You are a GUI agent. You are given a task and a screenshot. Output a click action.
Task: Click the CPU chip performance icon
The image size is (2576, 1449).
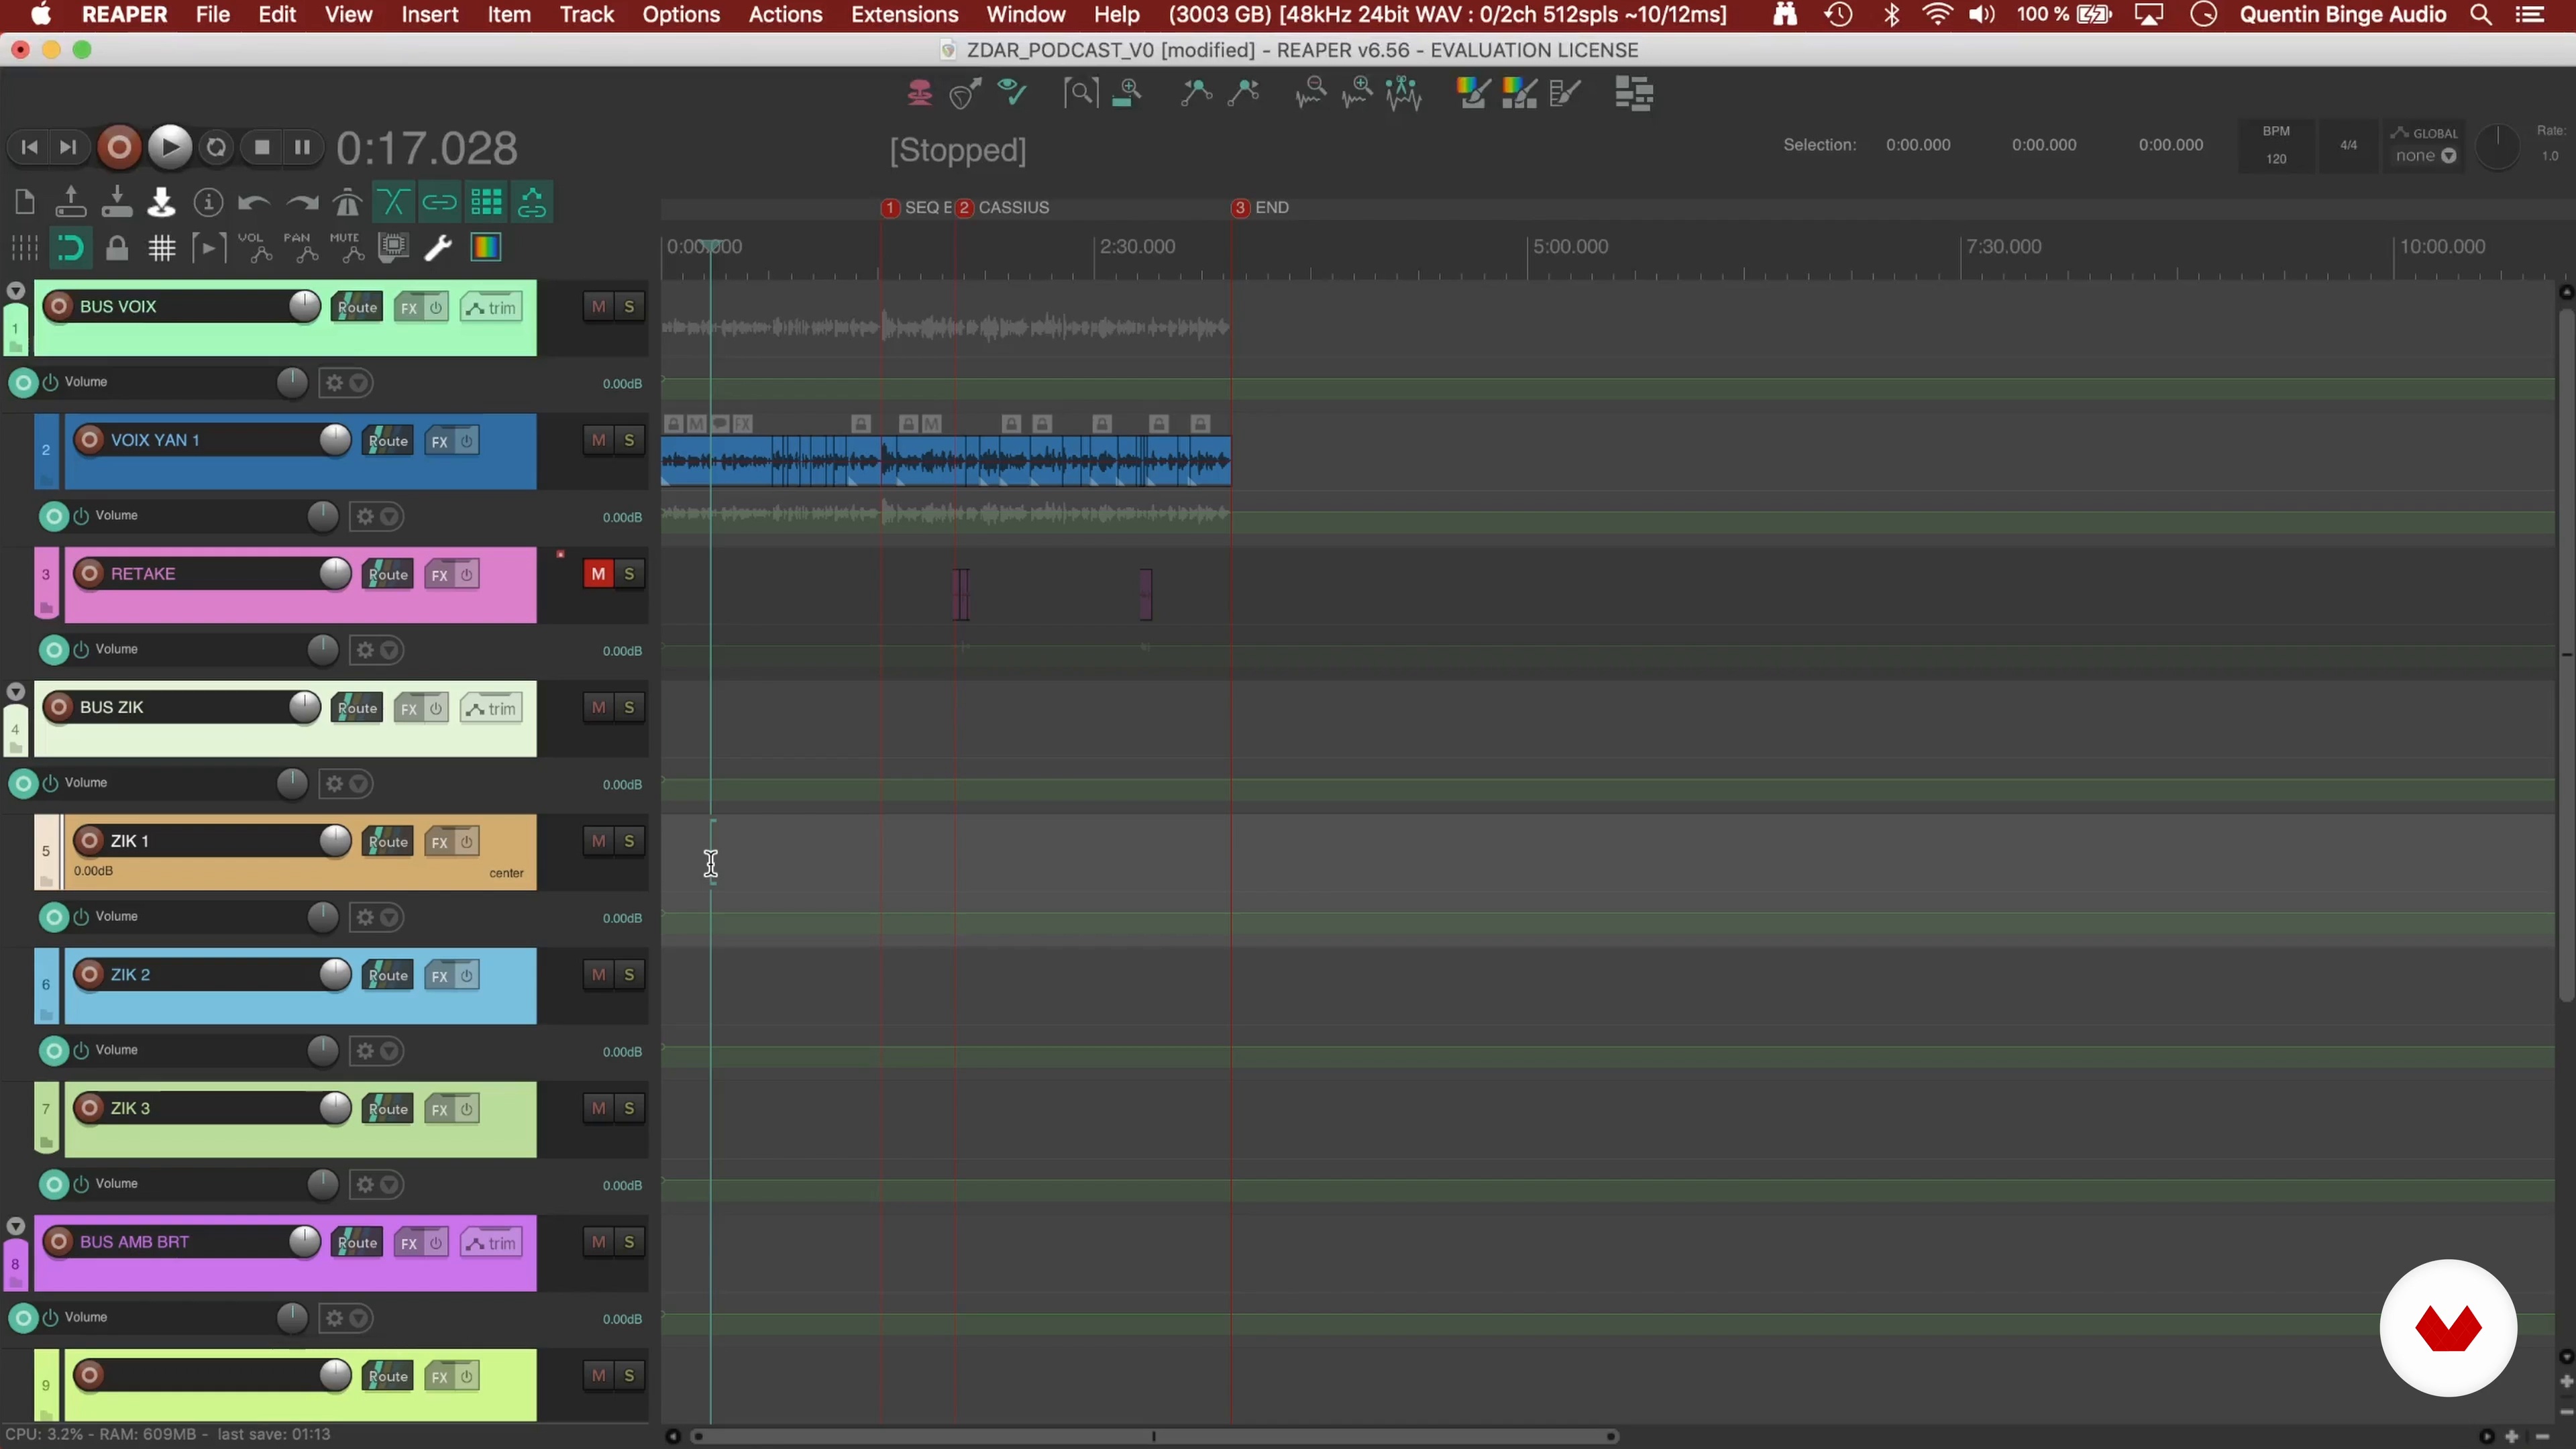click(393, 248)
